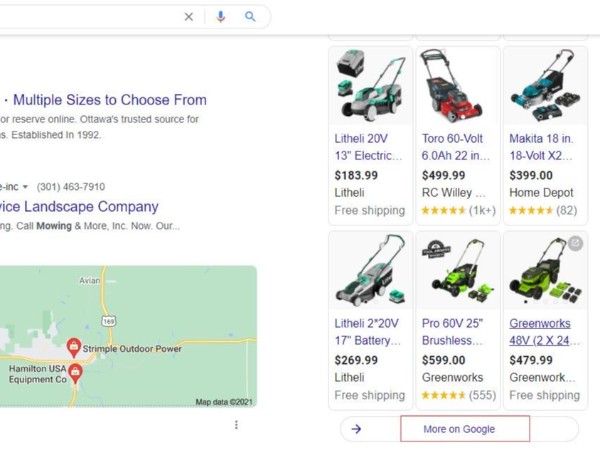
Task: Open the Landscape Company ad link
Action: [x=80, y=207]
